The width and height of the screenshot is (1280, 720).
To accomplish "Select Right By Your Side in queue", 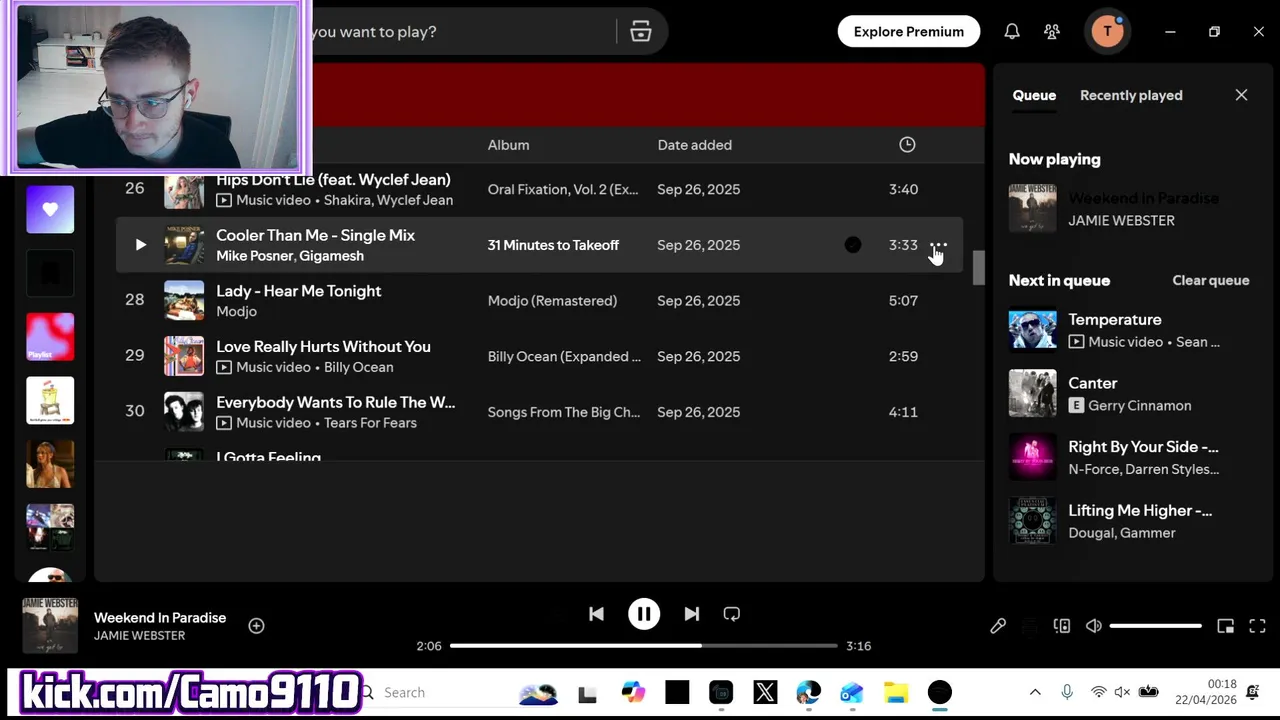I will 1130,458.
